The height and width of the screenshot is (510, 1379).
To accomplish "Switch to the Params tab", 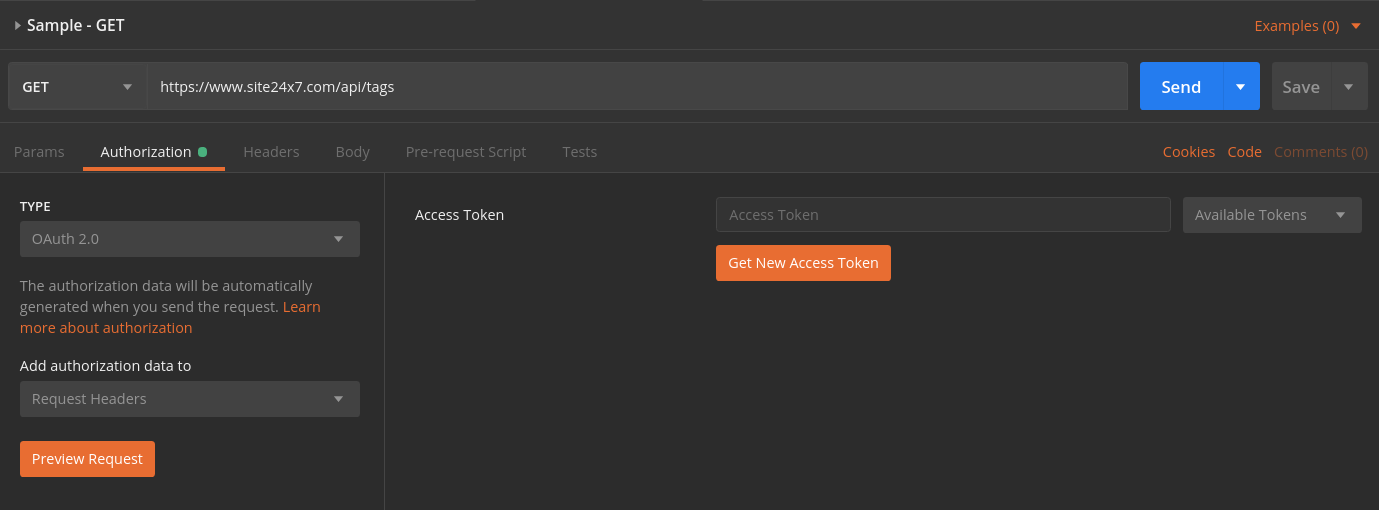I will pos(39,152).
